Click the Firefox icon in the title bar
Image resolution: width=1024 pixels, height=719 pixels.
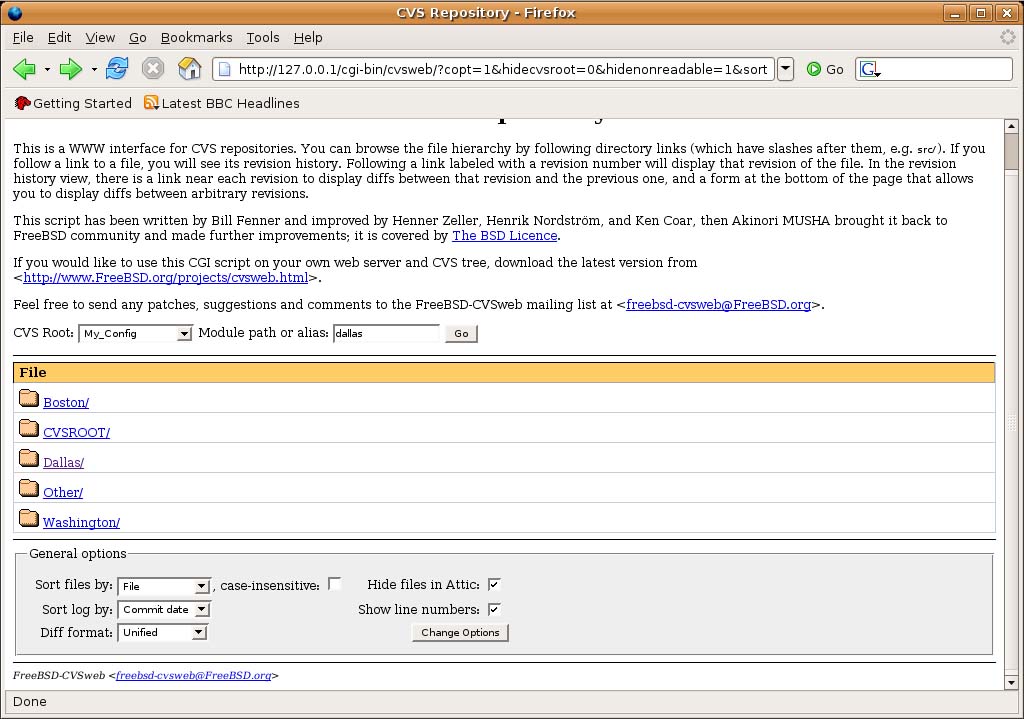(x=14, y=12)
